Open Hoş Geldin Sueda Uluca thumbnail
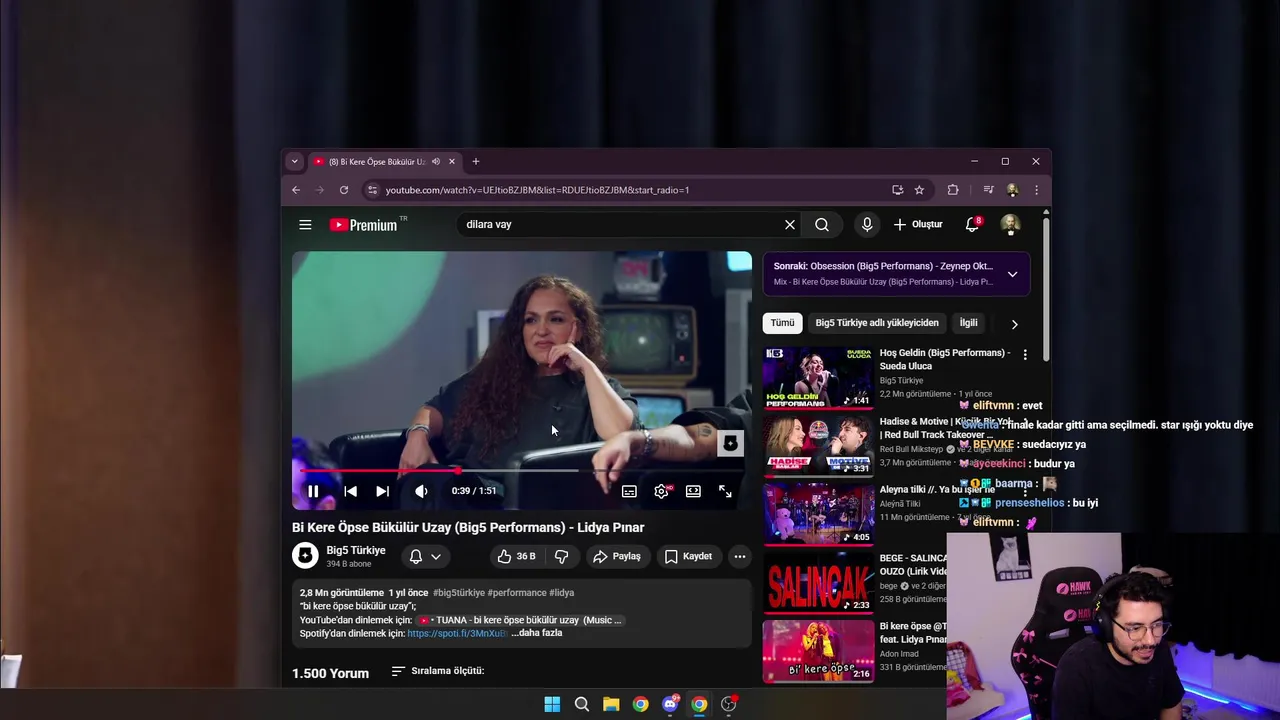This screenshot has width=1280, height=720. [818, 378]
